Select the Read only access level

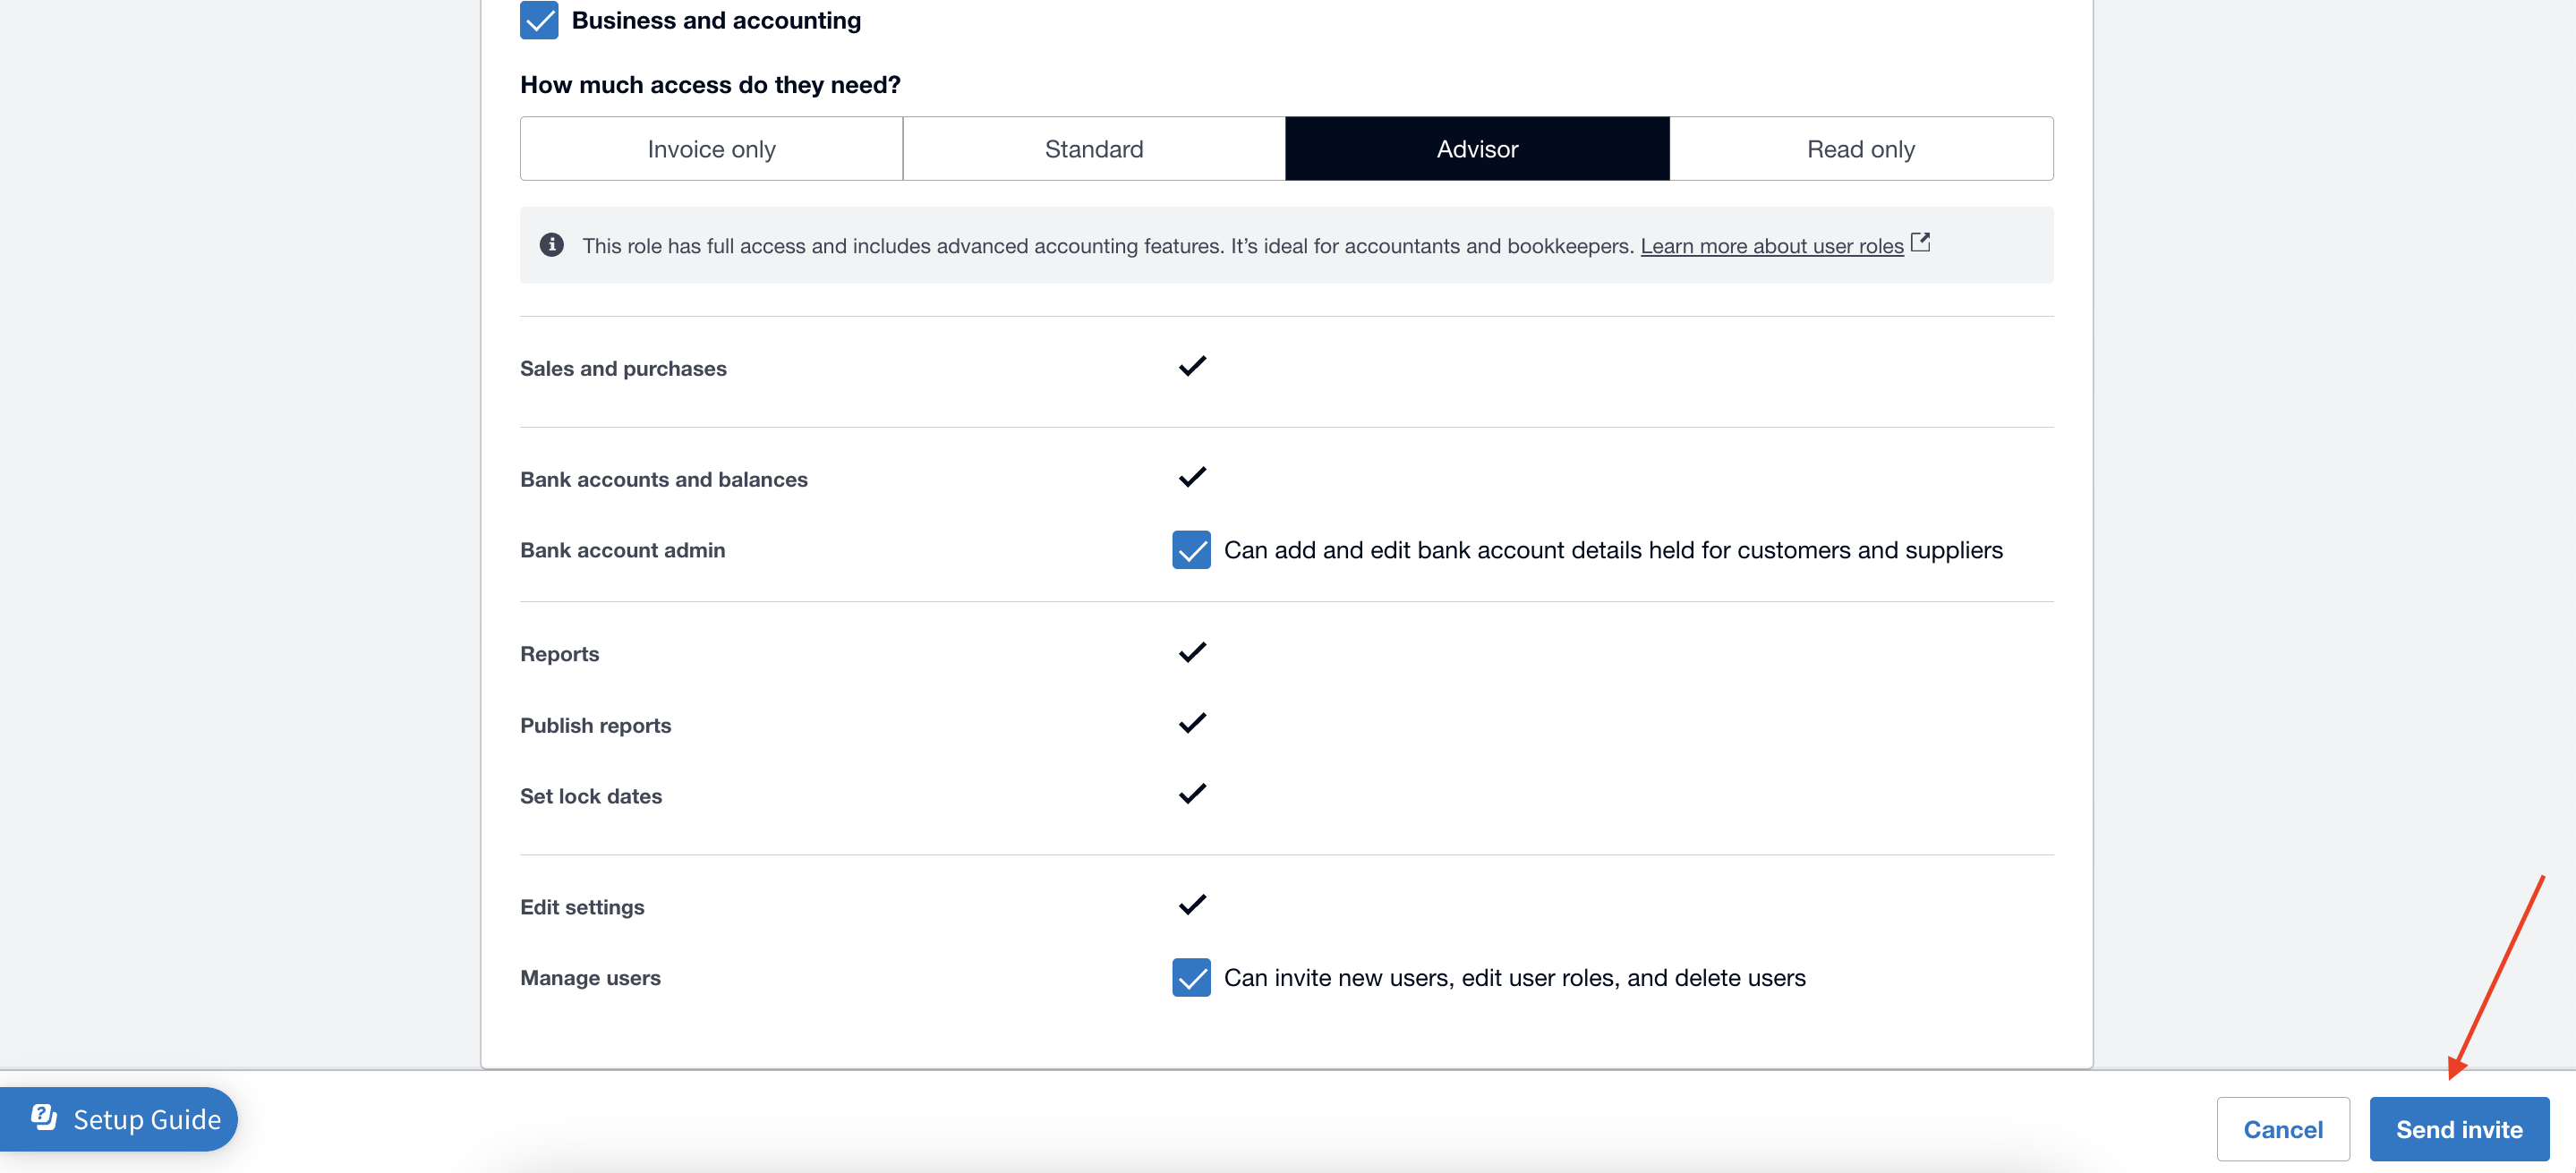point(1860,148)
